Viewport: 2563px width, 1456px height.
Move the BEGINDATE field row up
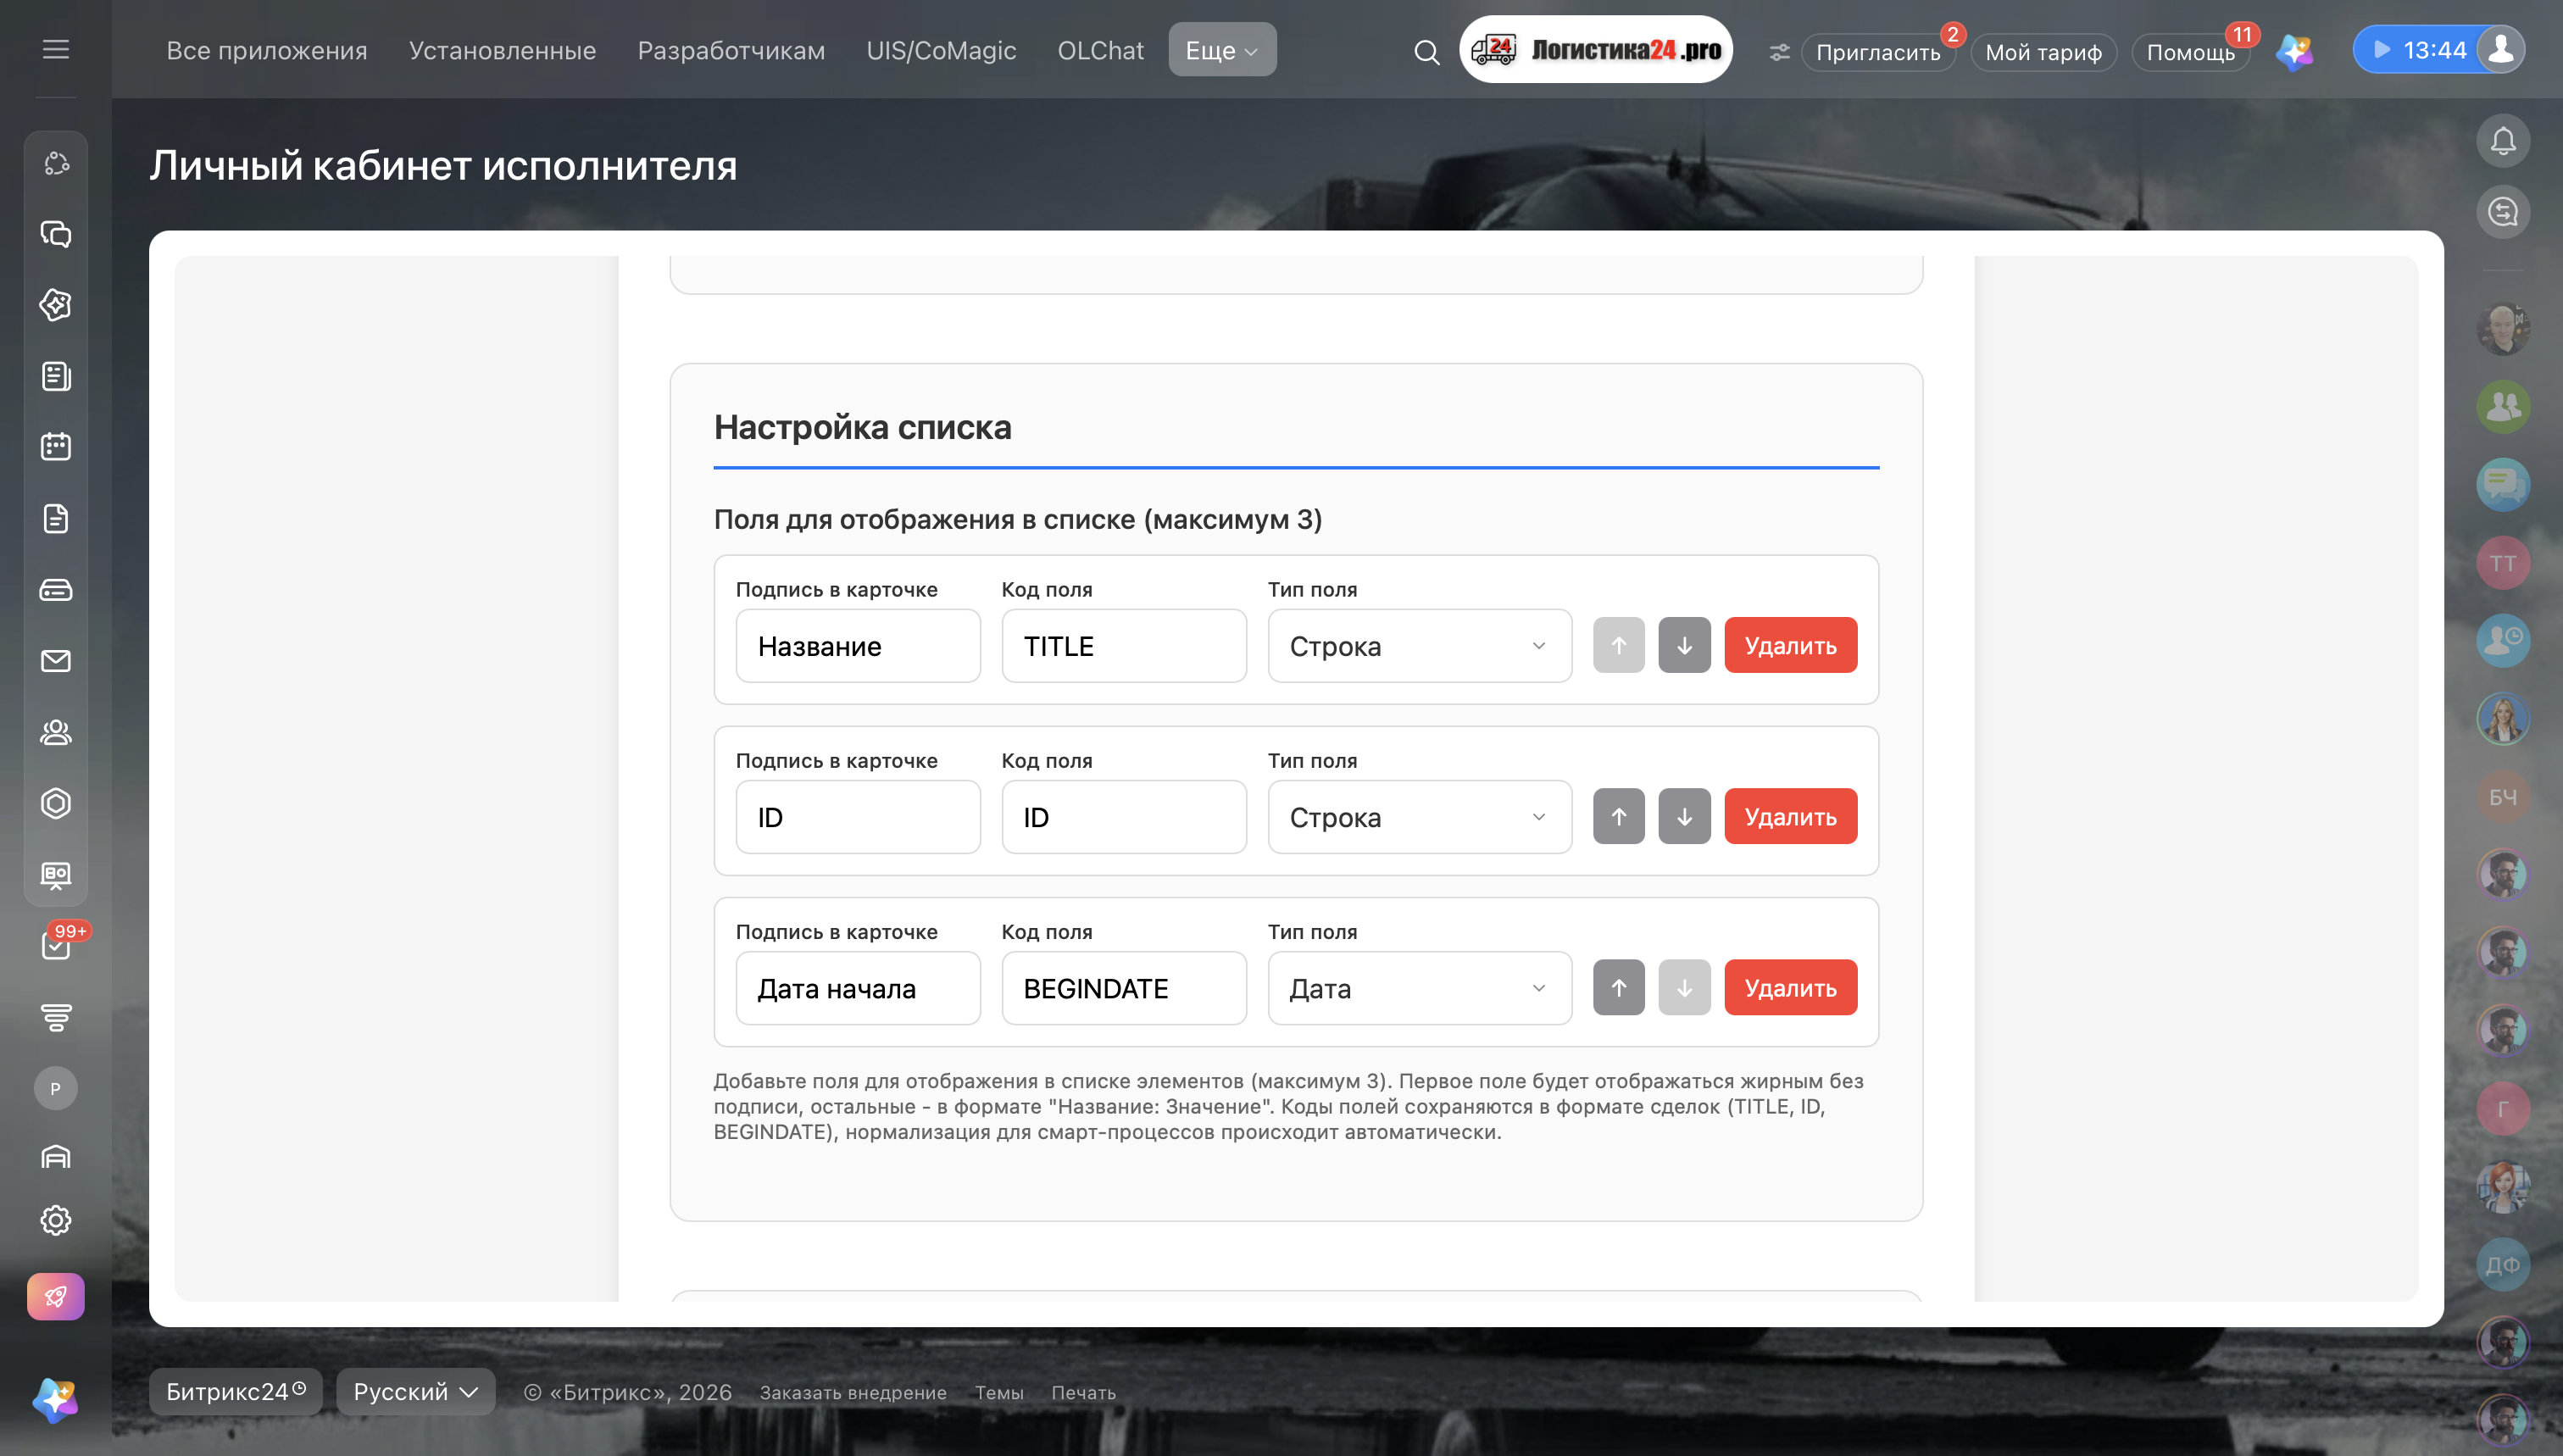(x=1618, y=987)
